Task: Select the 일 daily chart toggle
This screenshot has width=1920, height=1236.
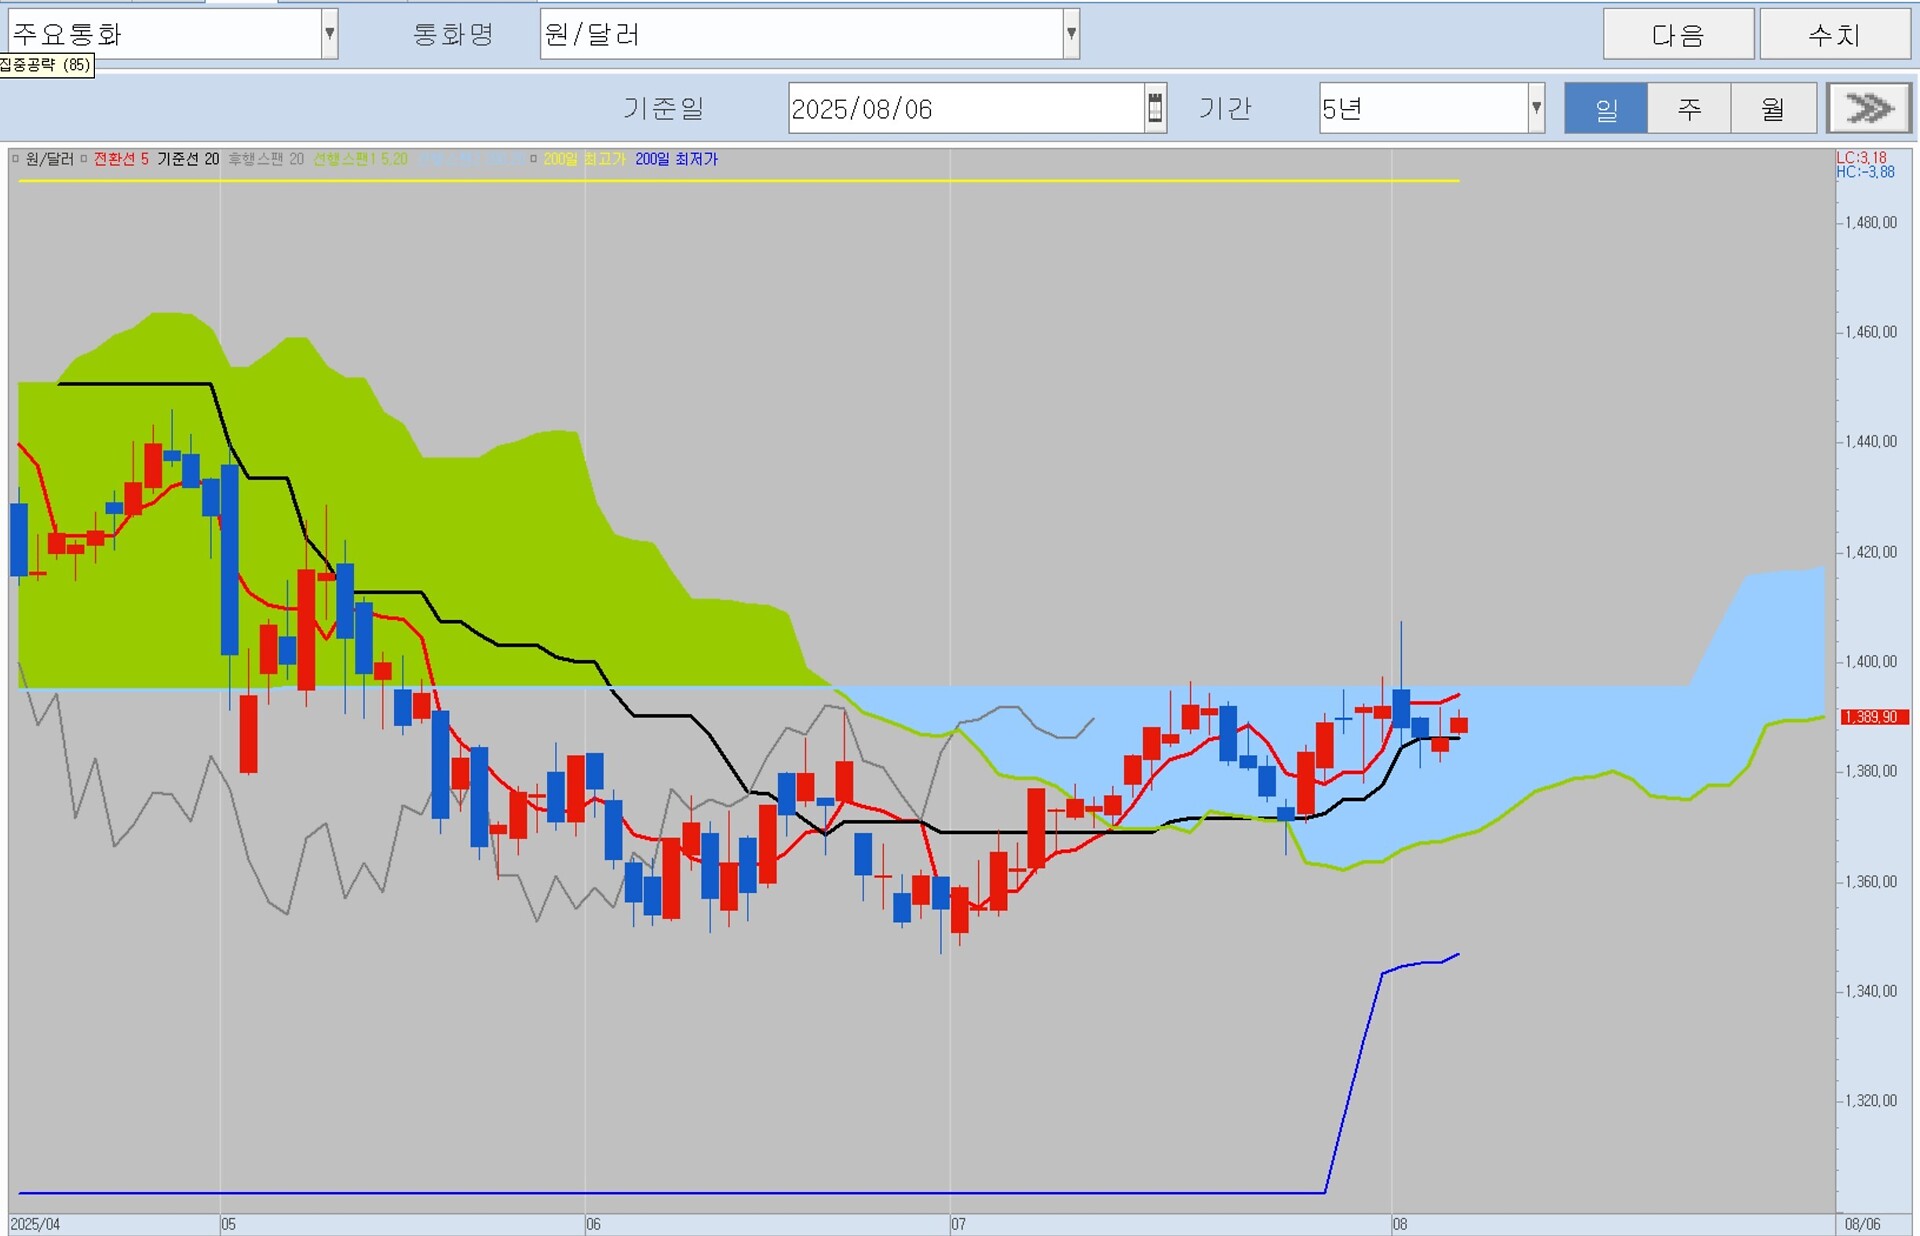Action: point(1605,108)
